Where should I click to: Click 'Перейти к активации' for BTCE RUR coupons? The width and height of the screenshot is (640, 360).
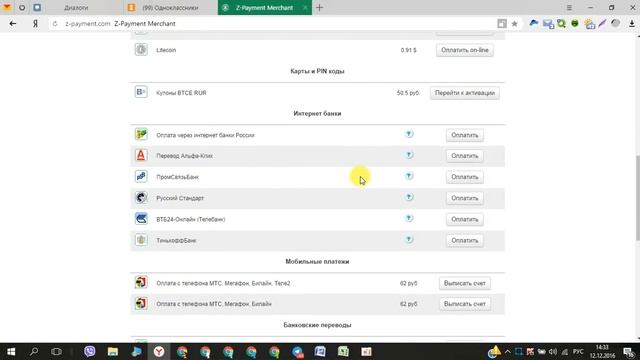(464, 93)
